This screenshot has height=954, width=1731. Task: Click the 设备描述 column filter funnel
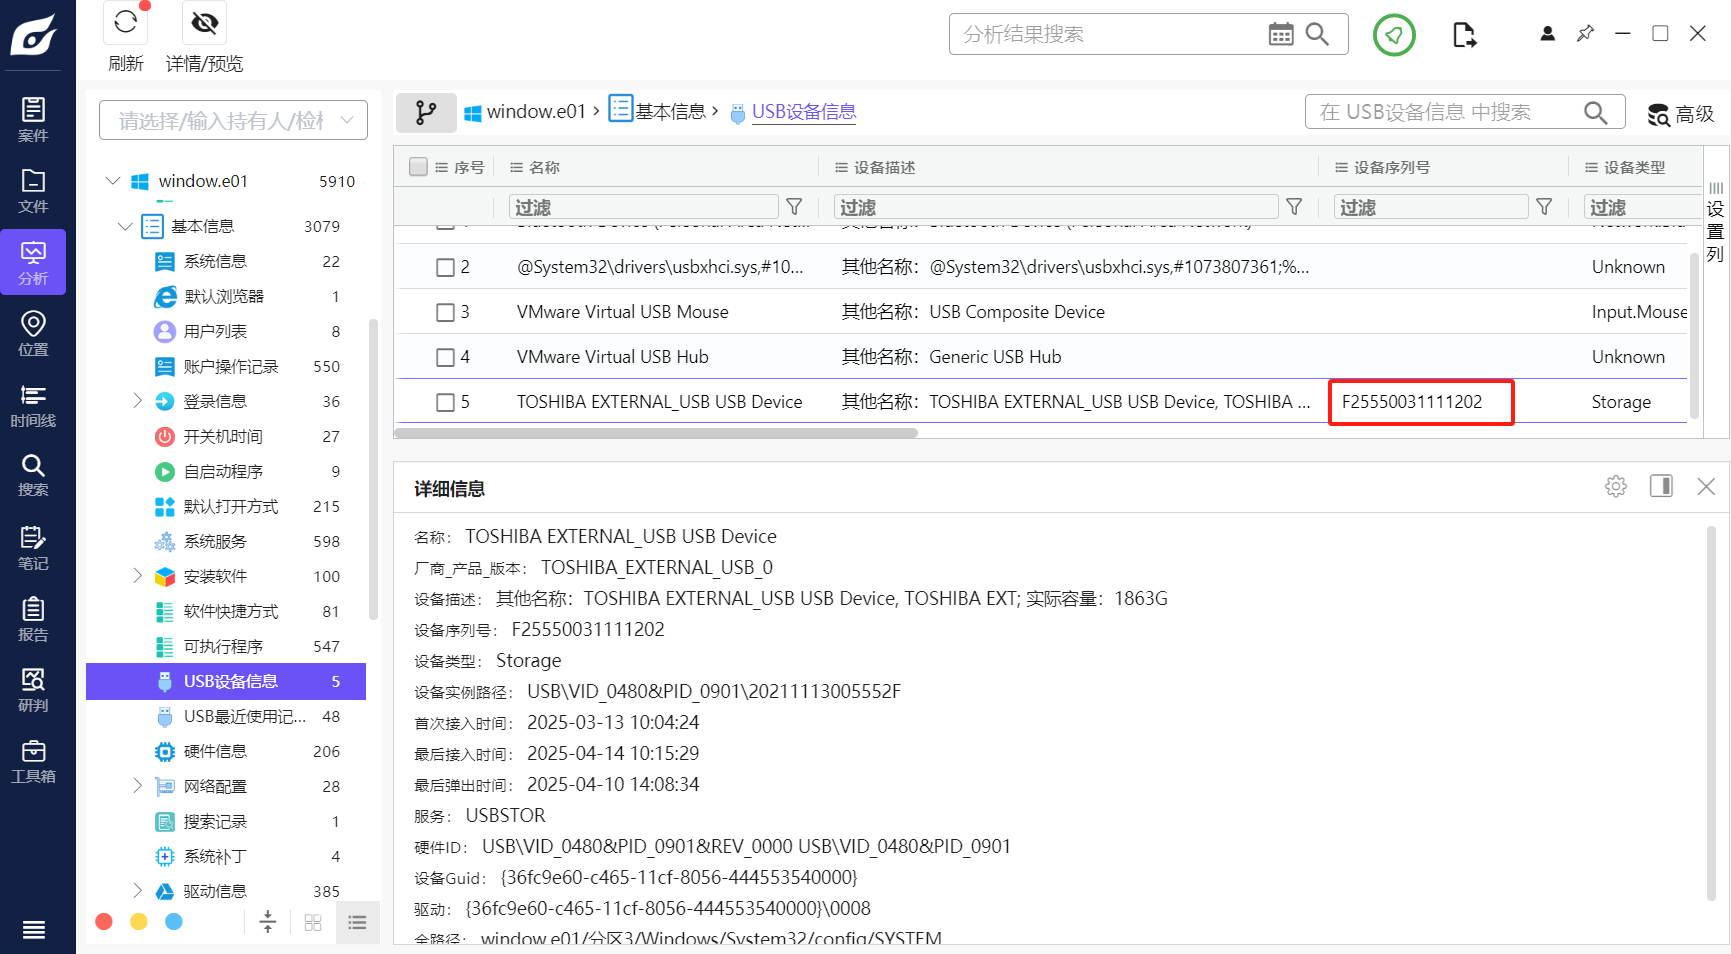1294,206
